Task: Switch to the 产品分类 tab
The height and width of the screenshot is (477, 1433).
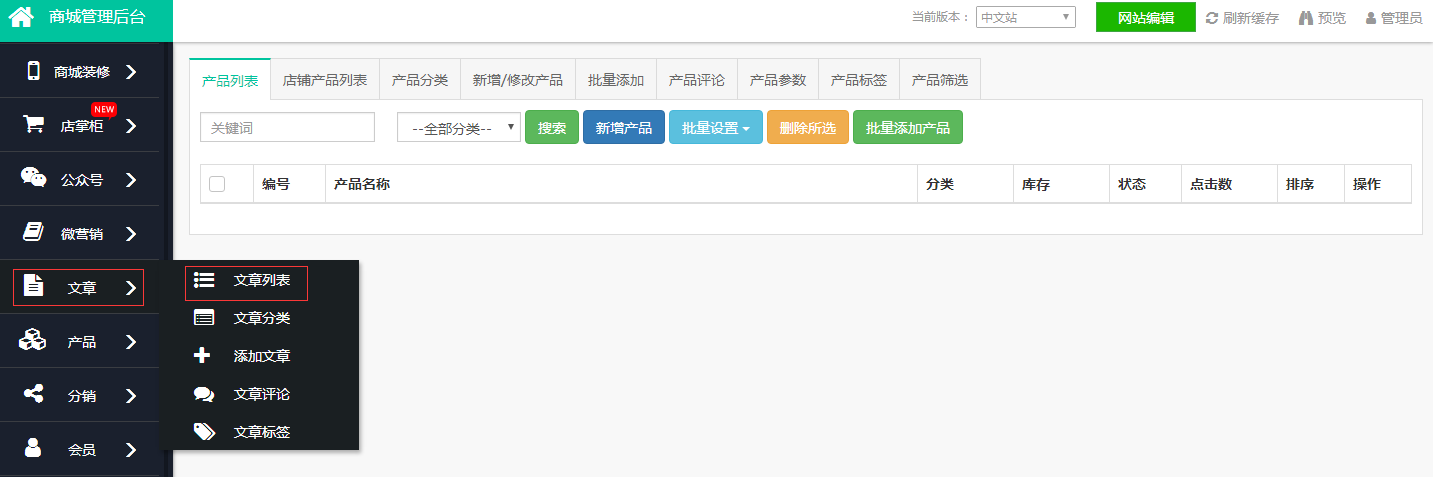Action: click(420, 80)
